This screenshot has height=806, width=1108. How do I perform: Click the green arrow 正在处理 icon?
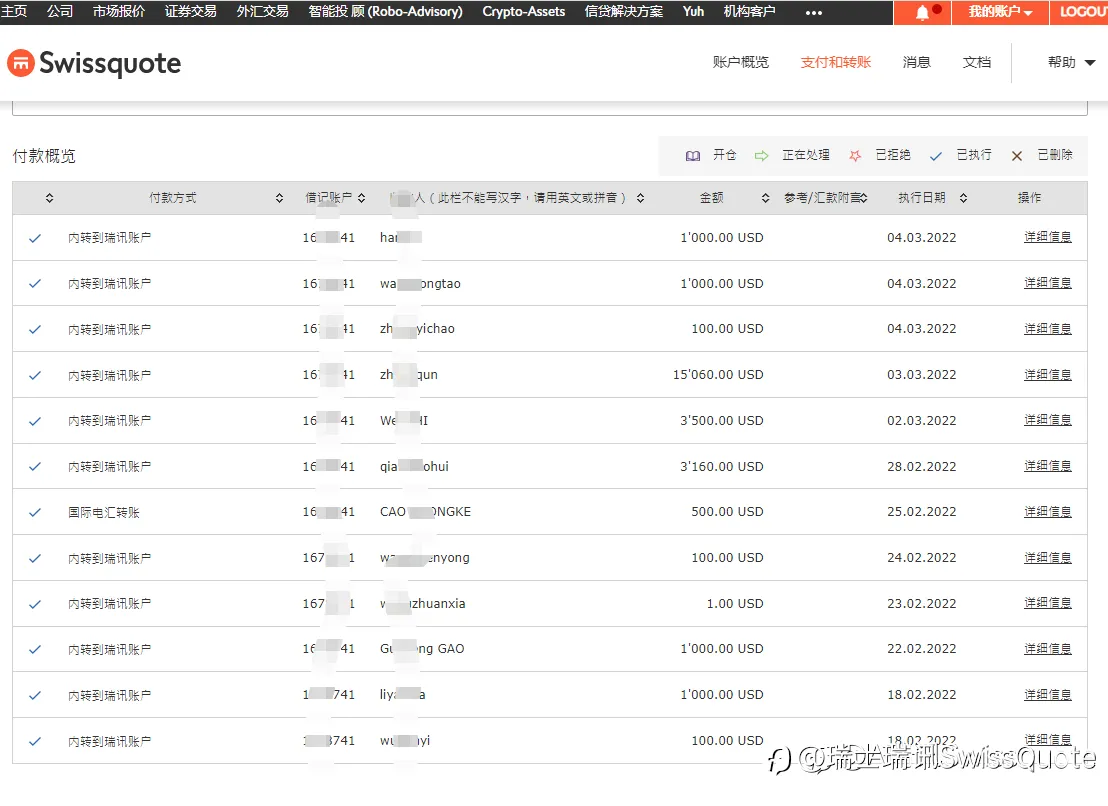(x=761, y=155)
